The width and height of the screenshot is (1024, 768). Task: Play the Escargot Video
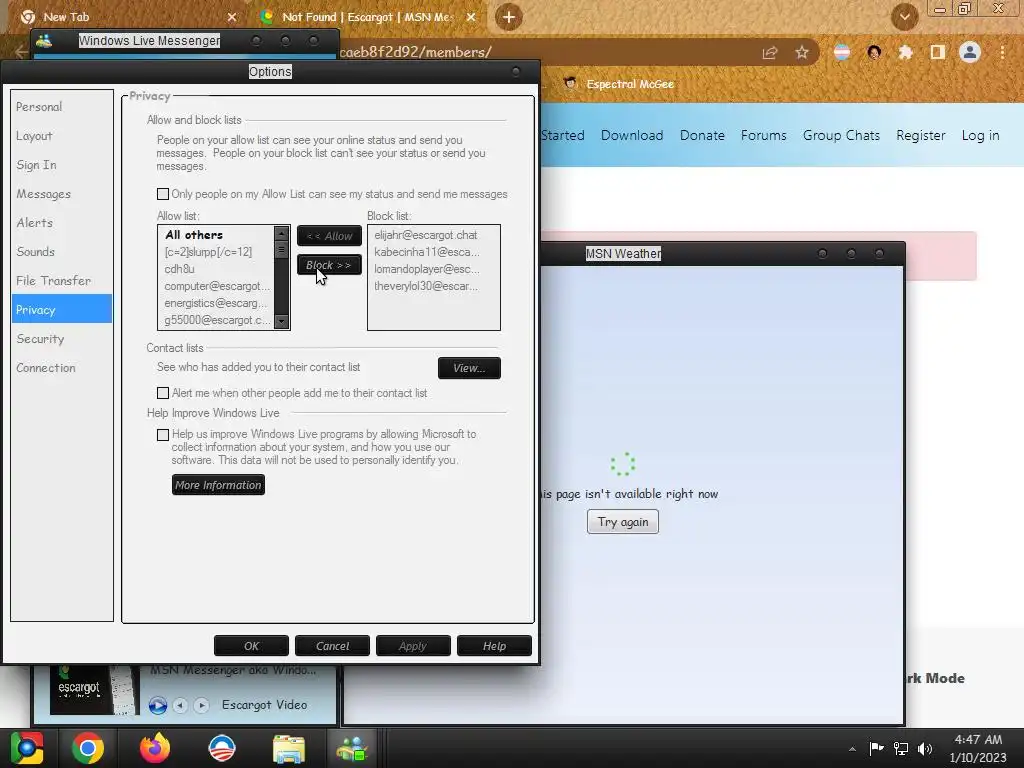[x=157, y=705]
